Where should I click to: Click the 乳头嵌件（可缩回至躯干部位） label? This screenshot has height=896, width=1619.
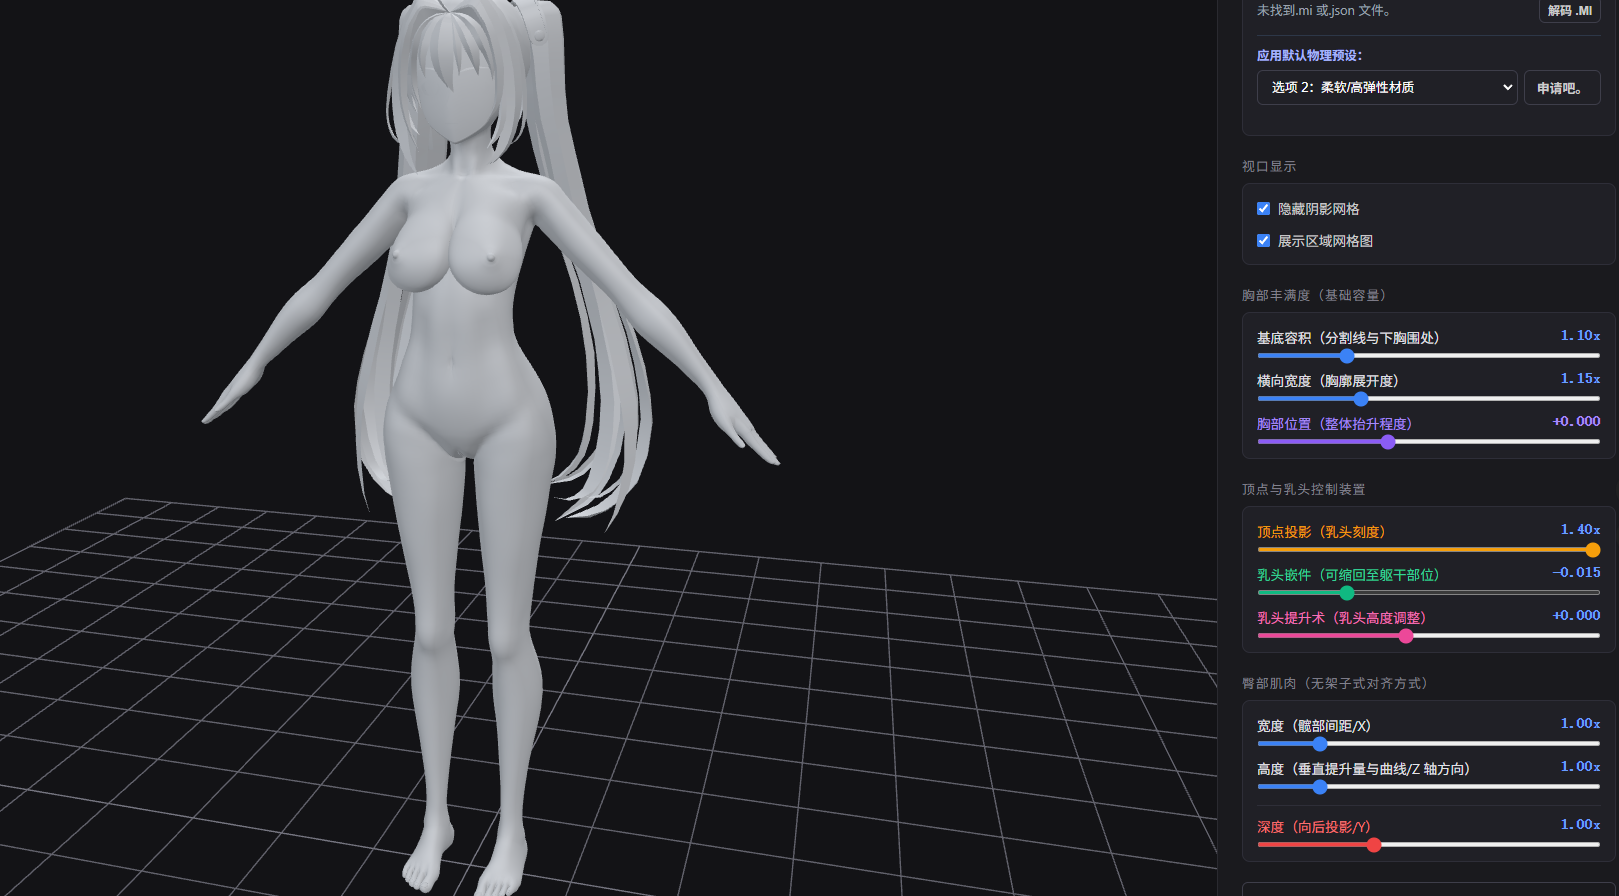[x=1348, y=576]
